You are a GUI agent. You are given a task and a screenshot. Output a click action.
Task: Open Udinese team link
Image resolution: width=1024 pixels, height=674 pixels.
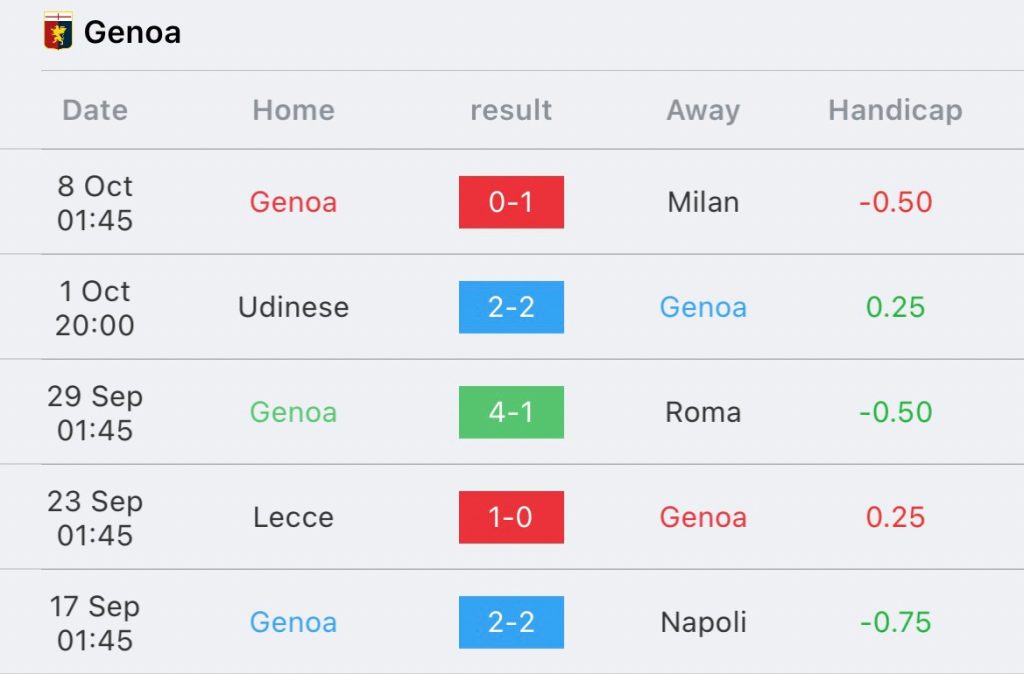click(x=294, y=307)
